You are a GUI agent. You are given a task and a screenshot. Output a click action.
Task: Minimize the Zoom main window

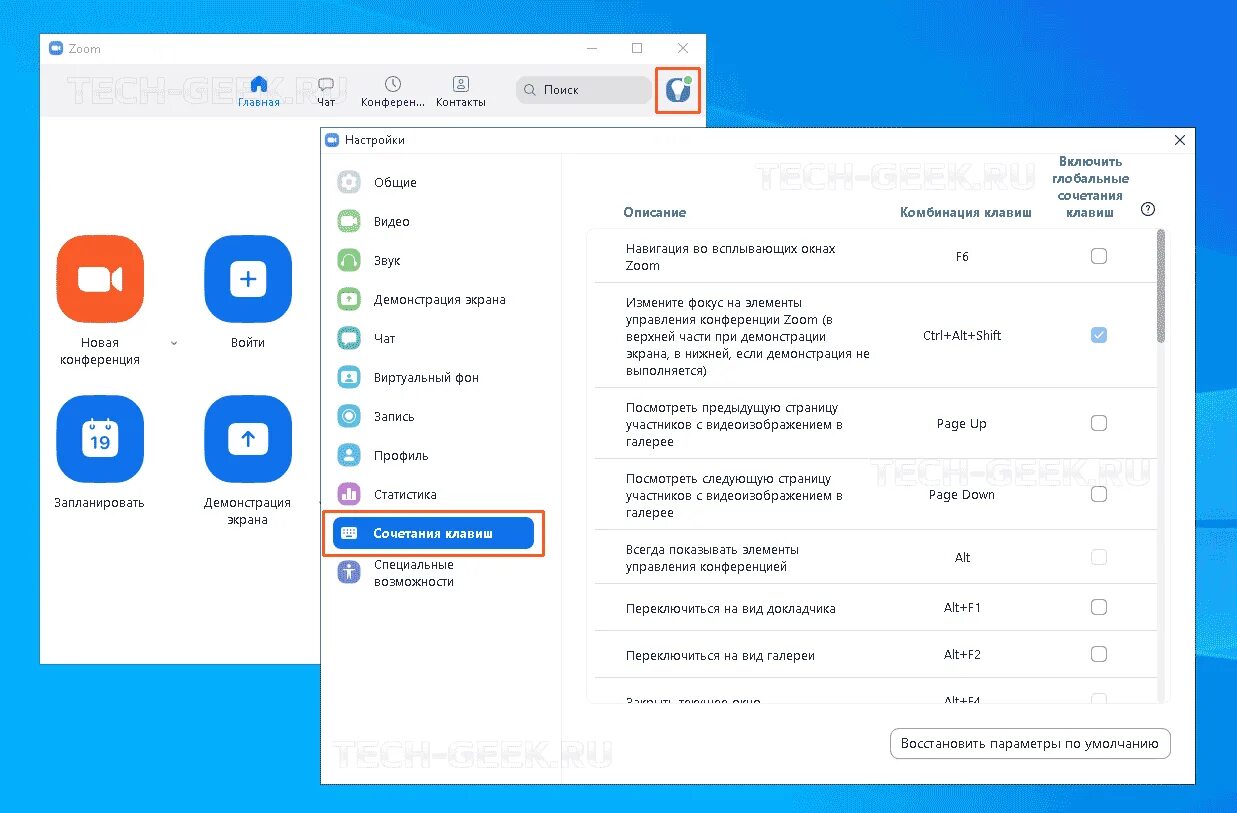coord(591,48)
